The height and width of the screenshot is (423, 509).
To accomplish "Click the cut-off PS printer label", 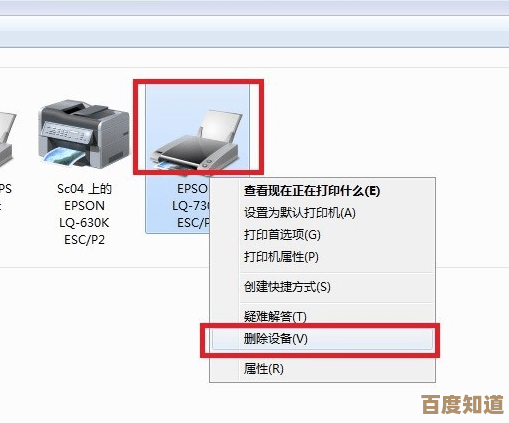I will [x=5, y=197].
